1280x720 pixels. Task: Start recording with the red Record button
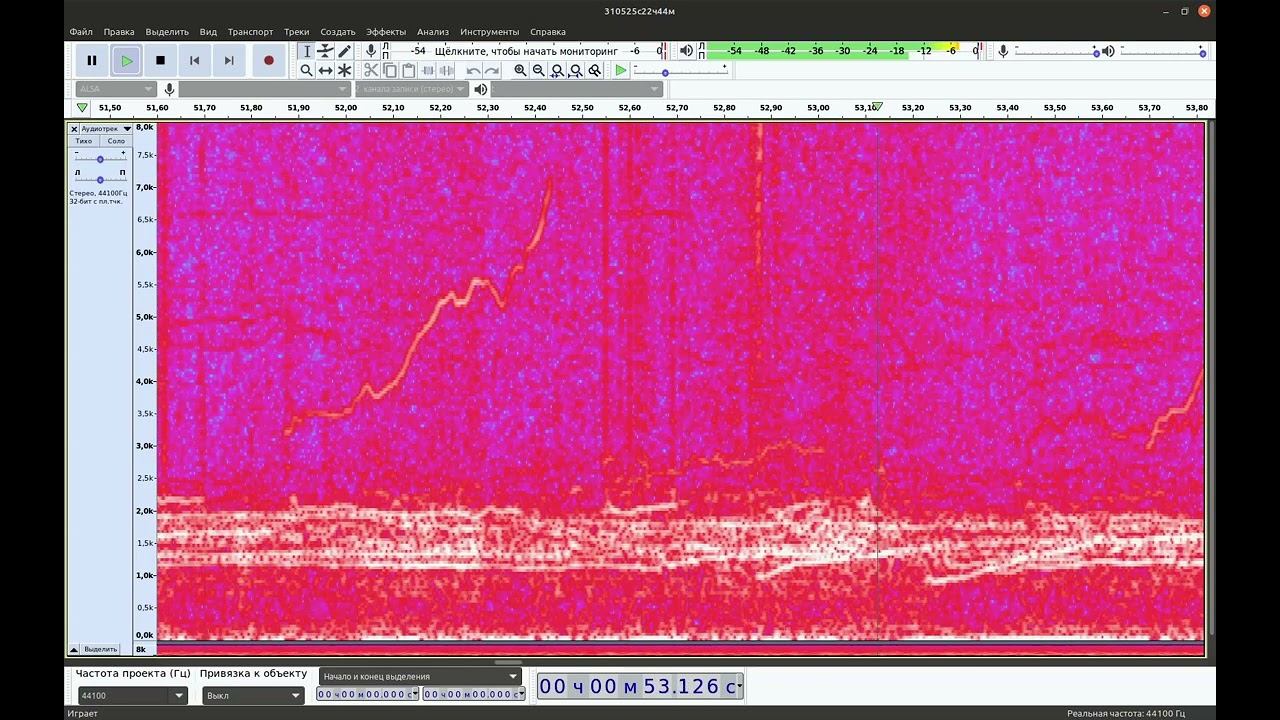(x=268, y=61)
